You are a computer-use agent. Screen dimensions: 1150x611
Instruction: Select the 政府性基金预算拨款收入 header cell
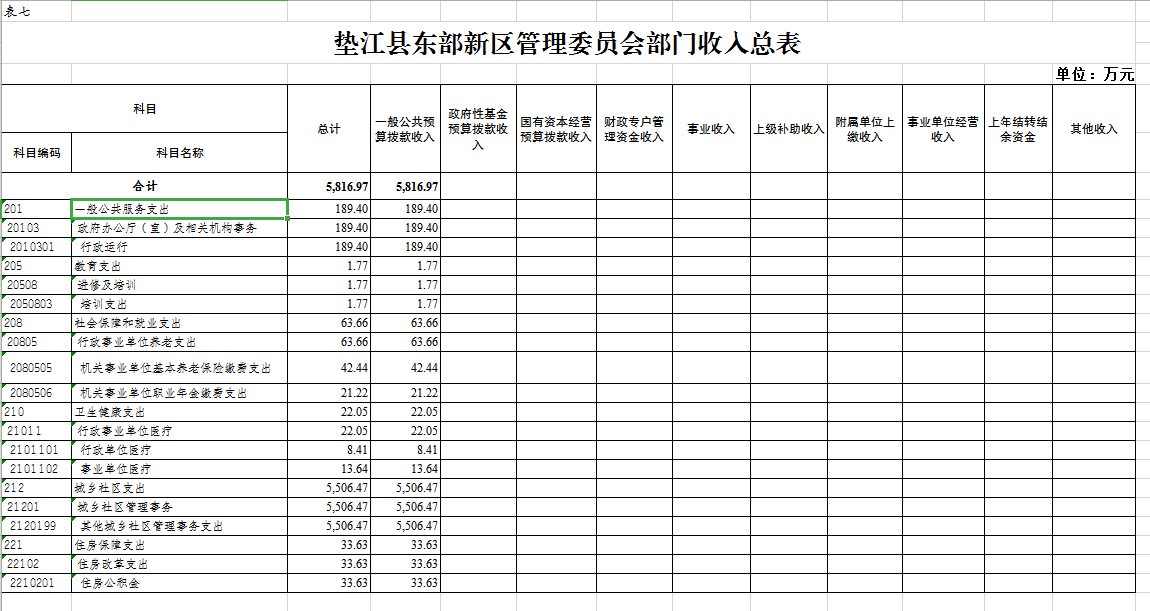(478, 129)
